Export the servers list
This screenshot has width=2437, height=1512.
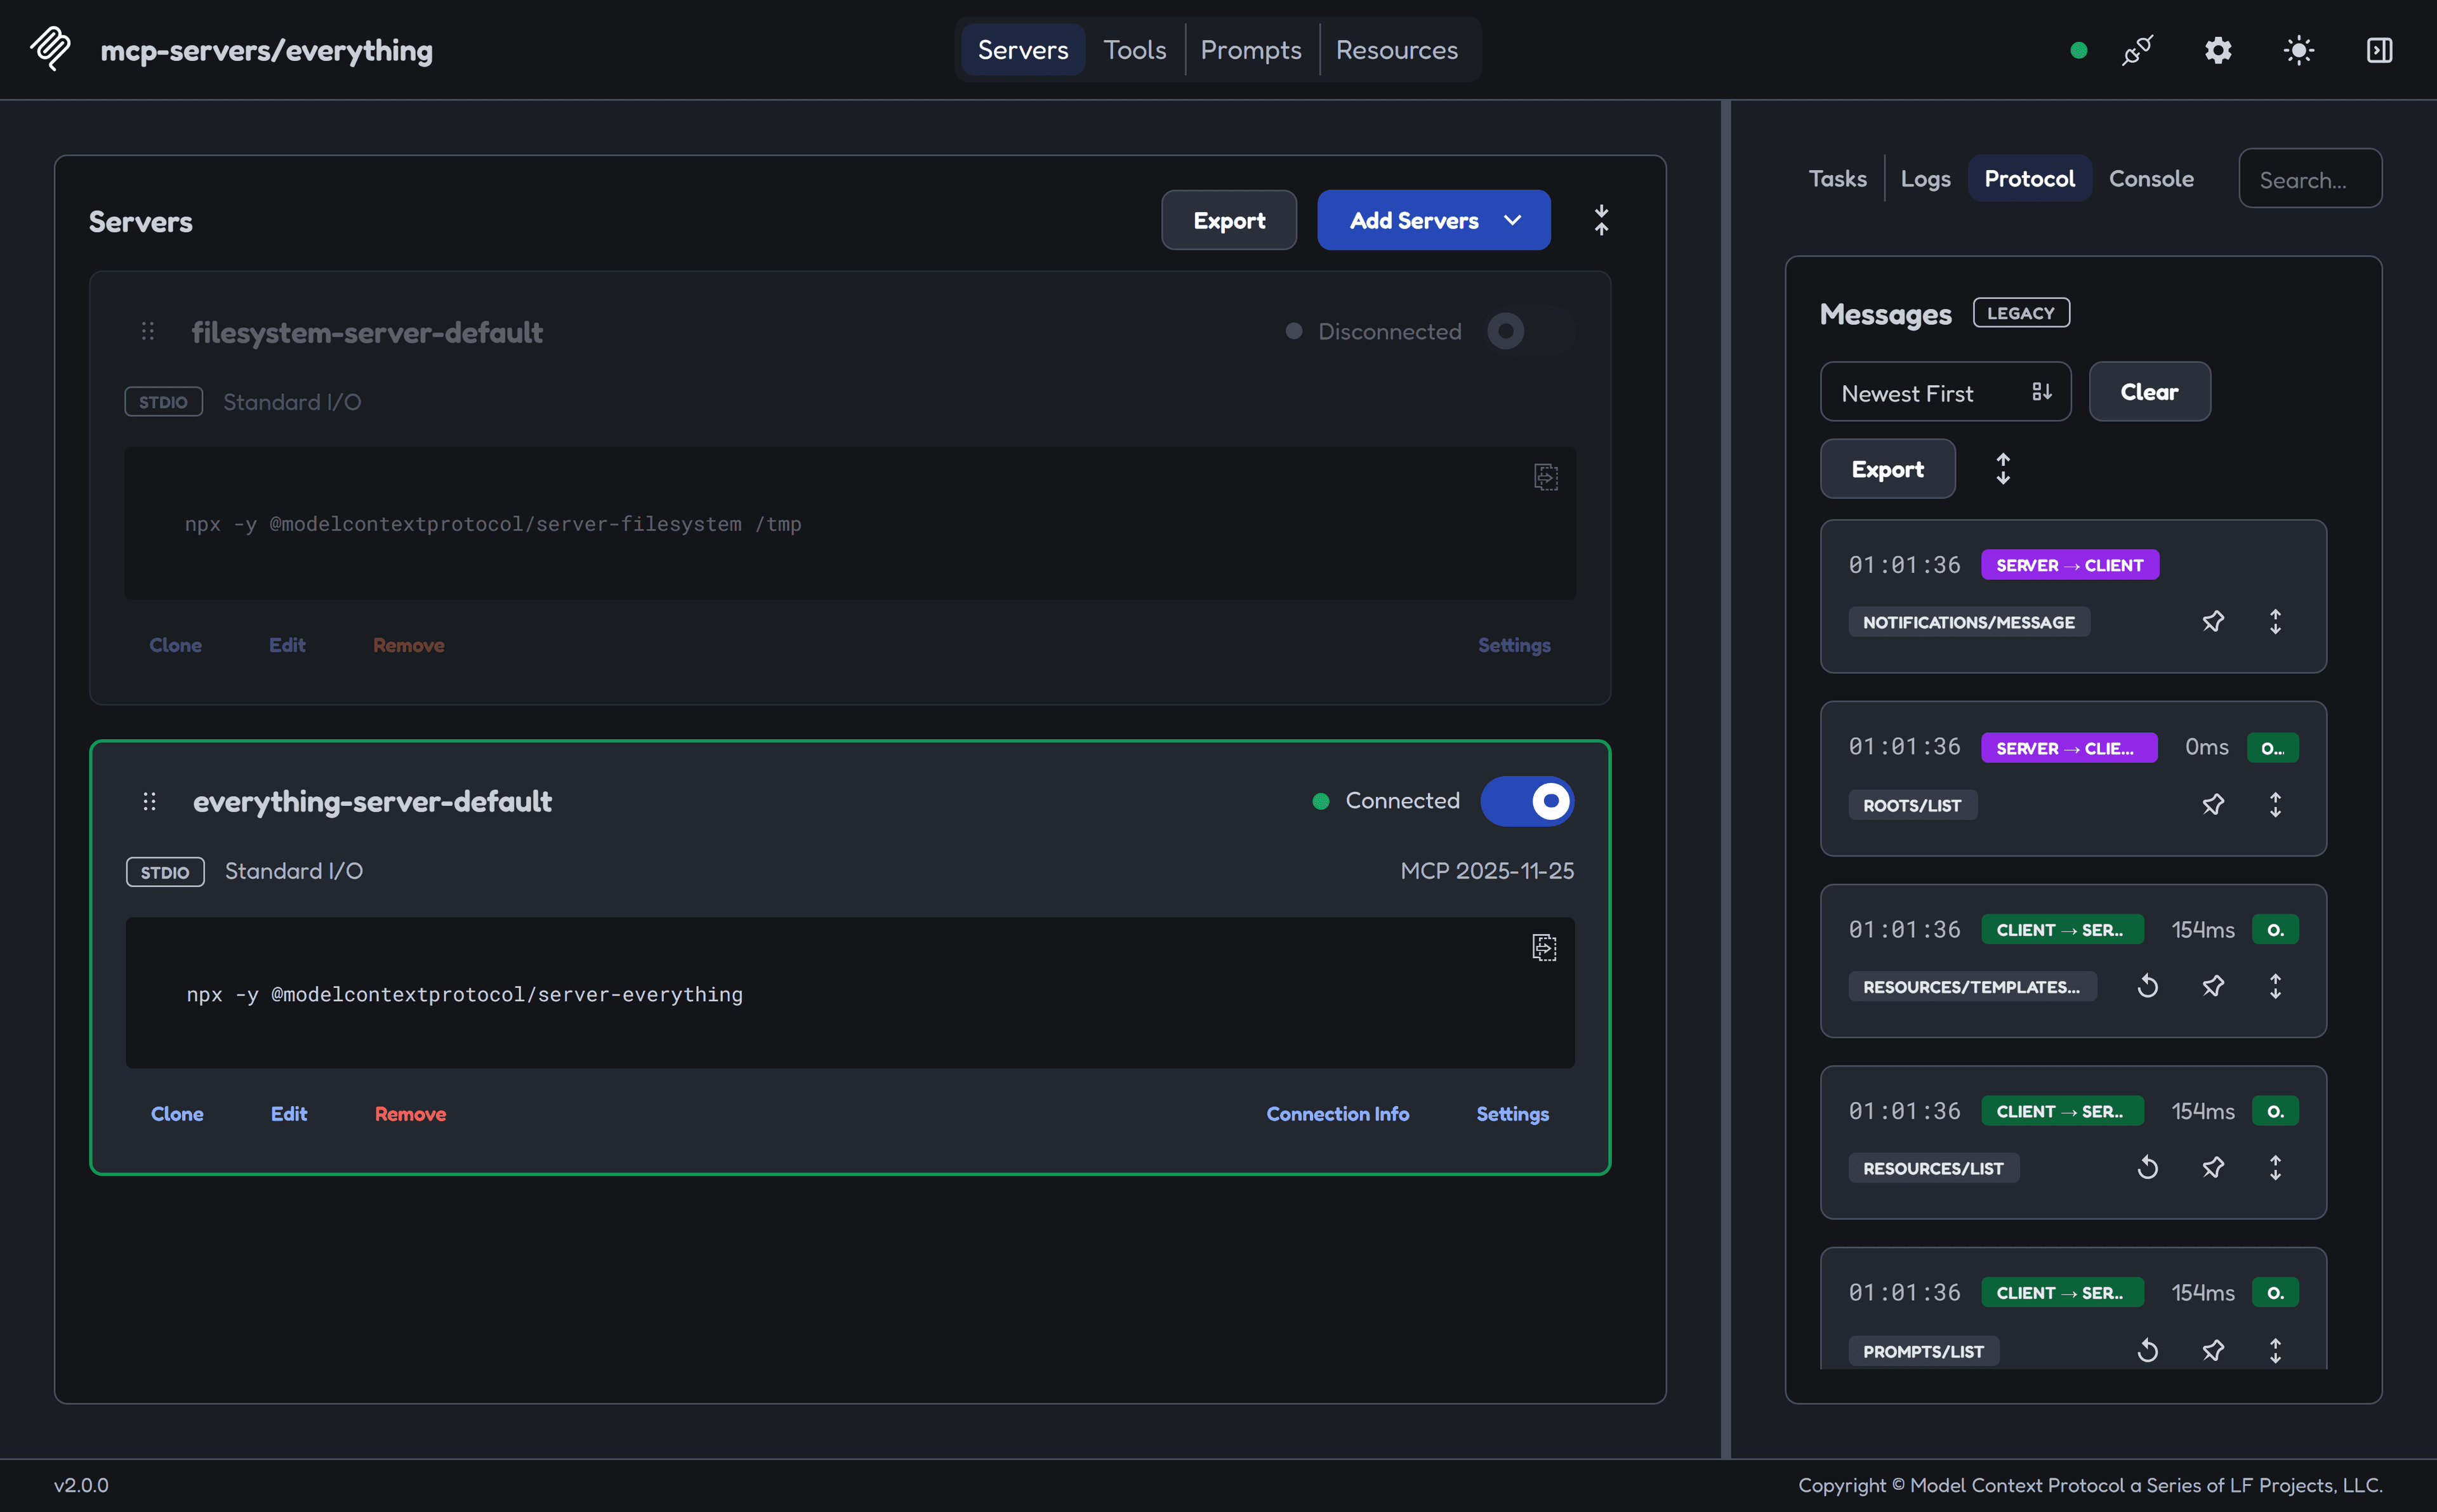click(x=1229, y=220)
